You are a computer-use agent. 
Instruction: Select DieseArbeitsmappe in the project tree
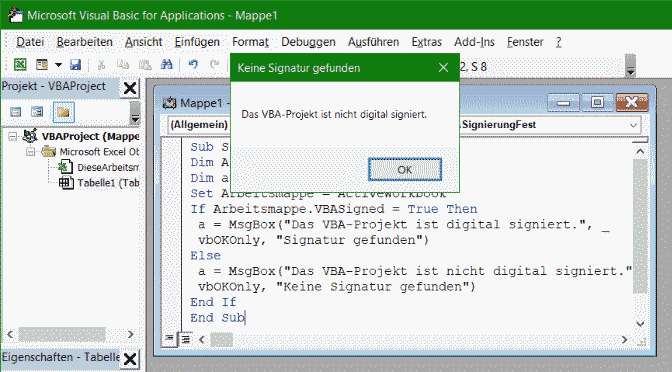click(107, 168)
